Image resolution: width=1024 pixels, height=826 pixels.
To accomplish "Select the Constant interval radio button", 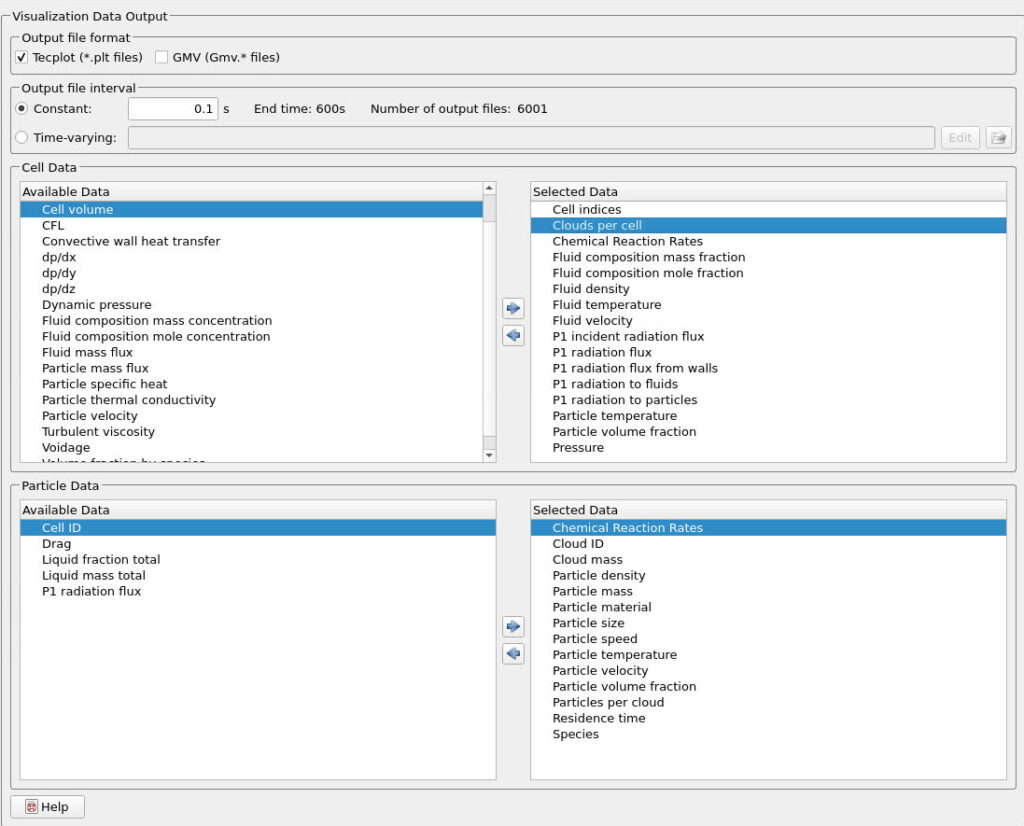I will (x=22, y=109).
